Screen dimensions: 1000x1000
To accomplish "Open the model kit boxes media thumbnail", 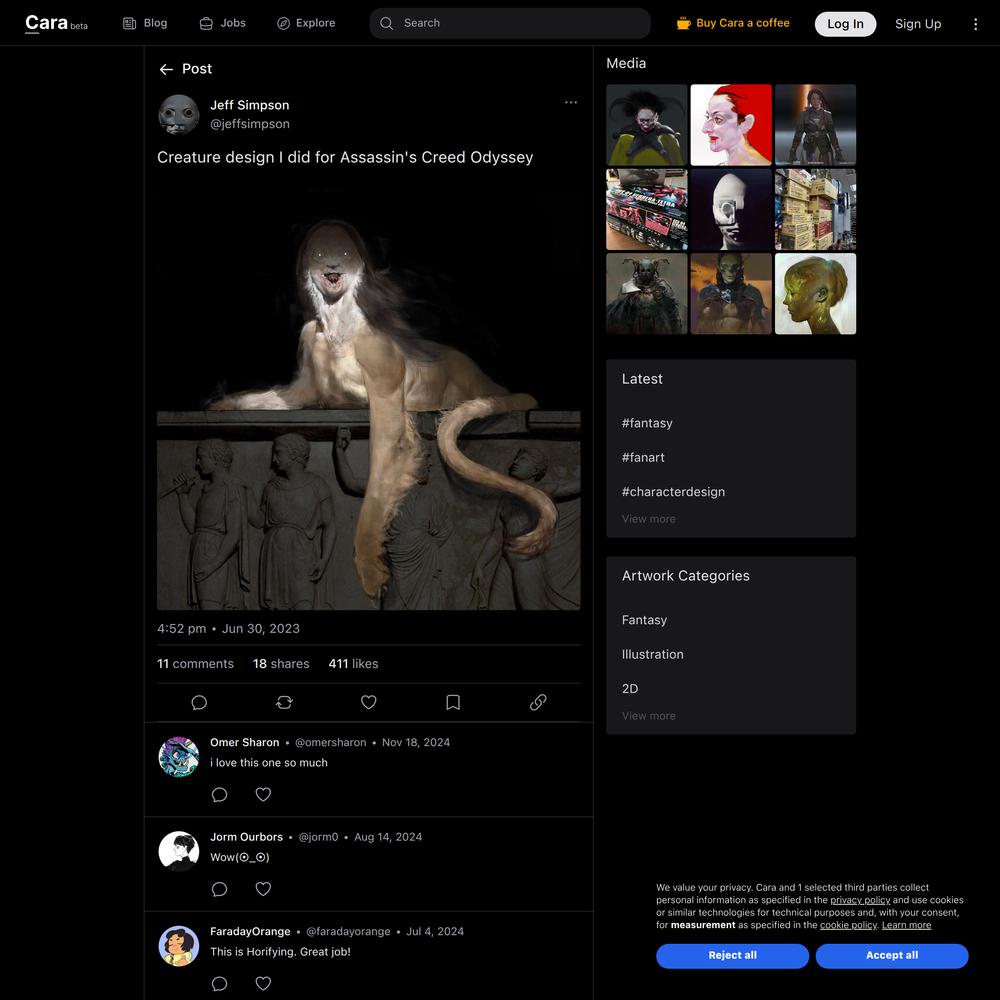I will point(647,209).
